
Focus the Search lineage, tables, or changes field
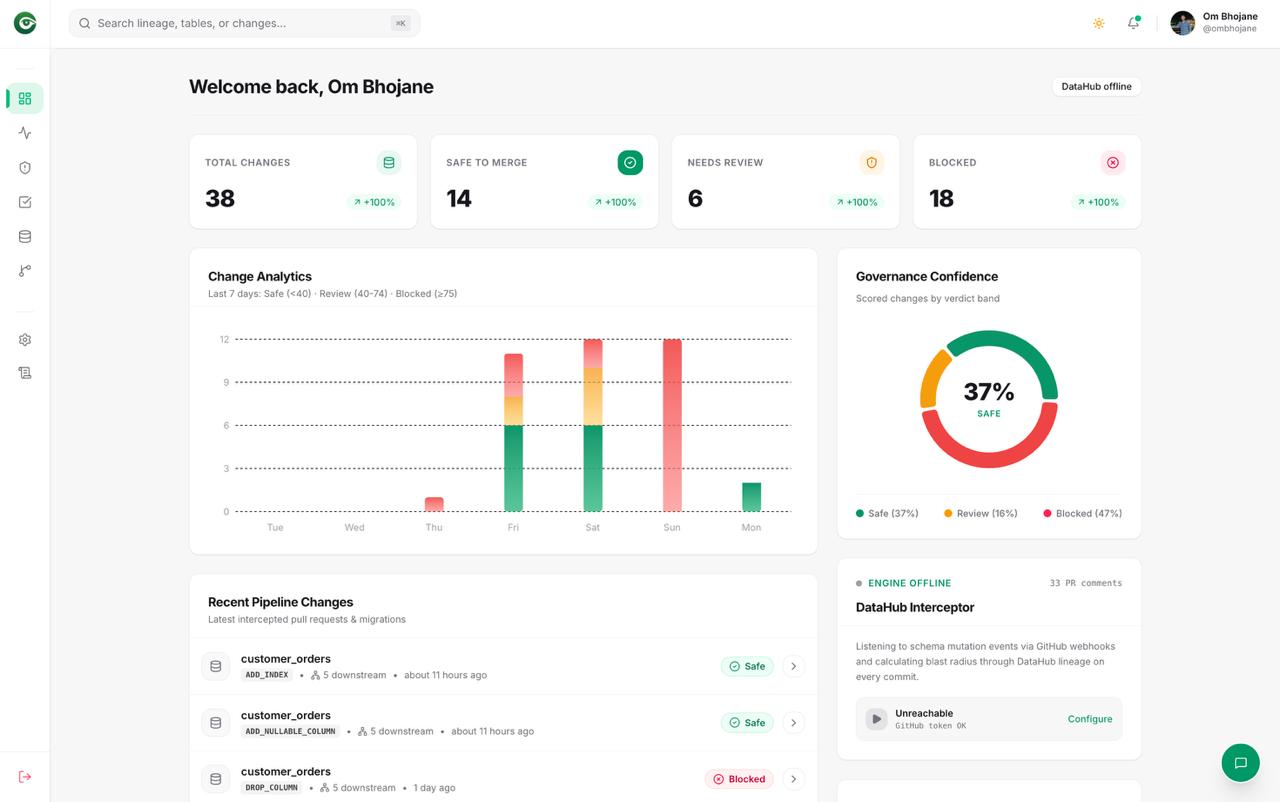244,23
